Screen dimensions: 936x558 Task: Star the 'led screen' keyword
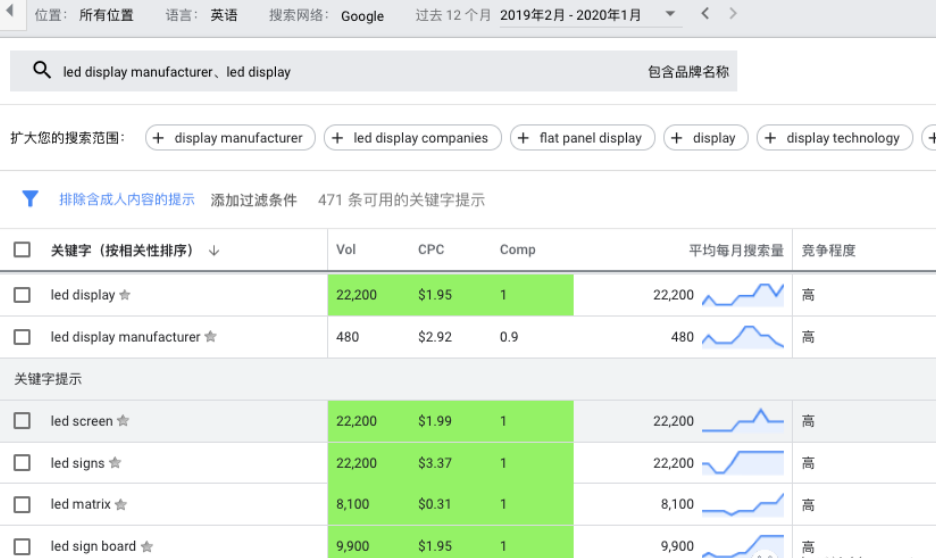click(123, 421)
